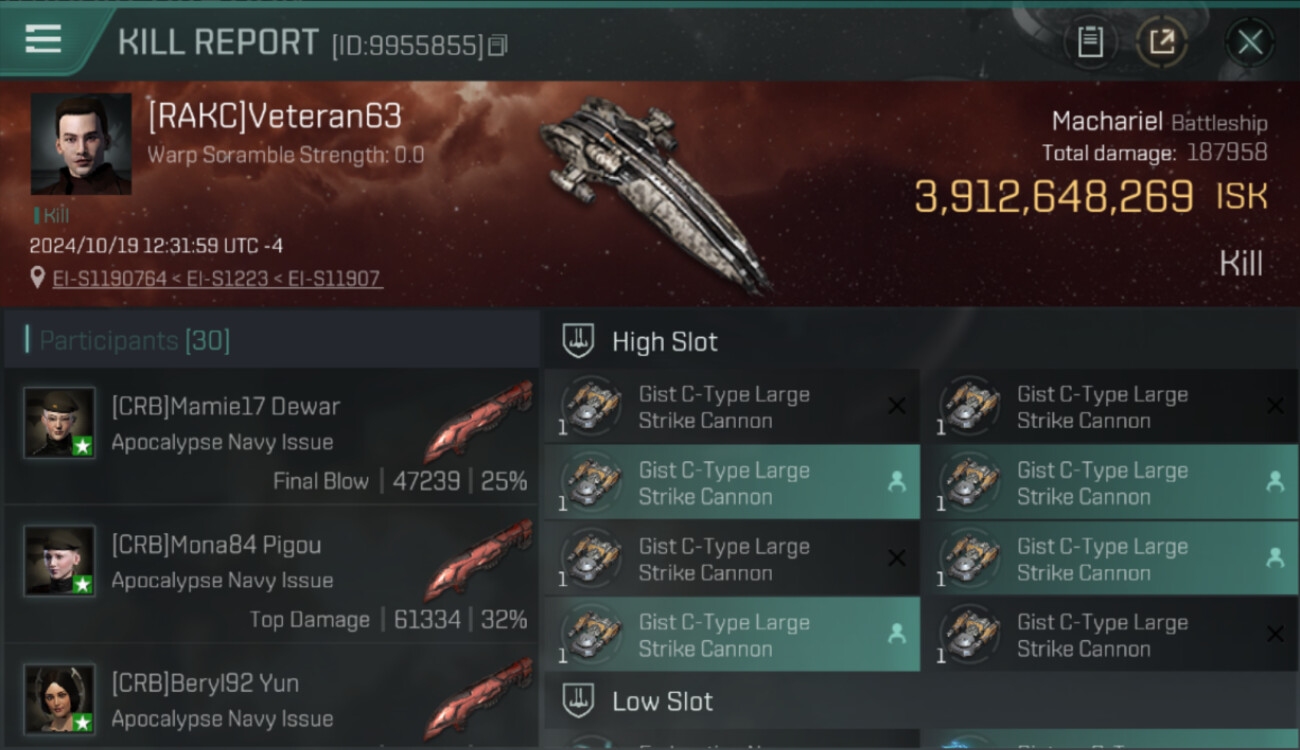1300x750 pixels.
Task: Select first destroyed Gist C-Type Strike Cannon
Action: (732, 406)
